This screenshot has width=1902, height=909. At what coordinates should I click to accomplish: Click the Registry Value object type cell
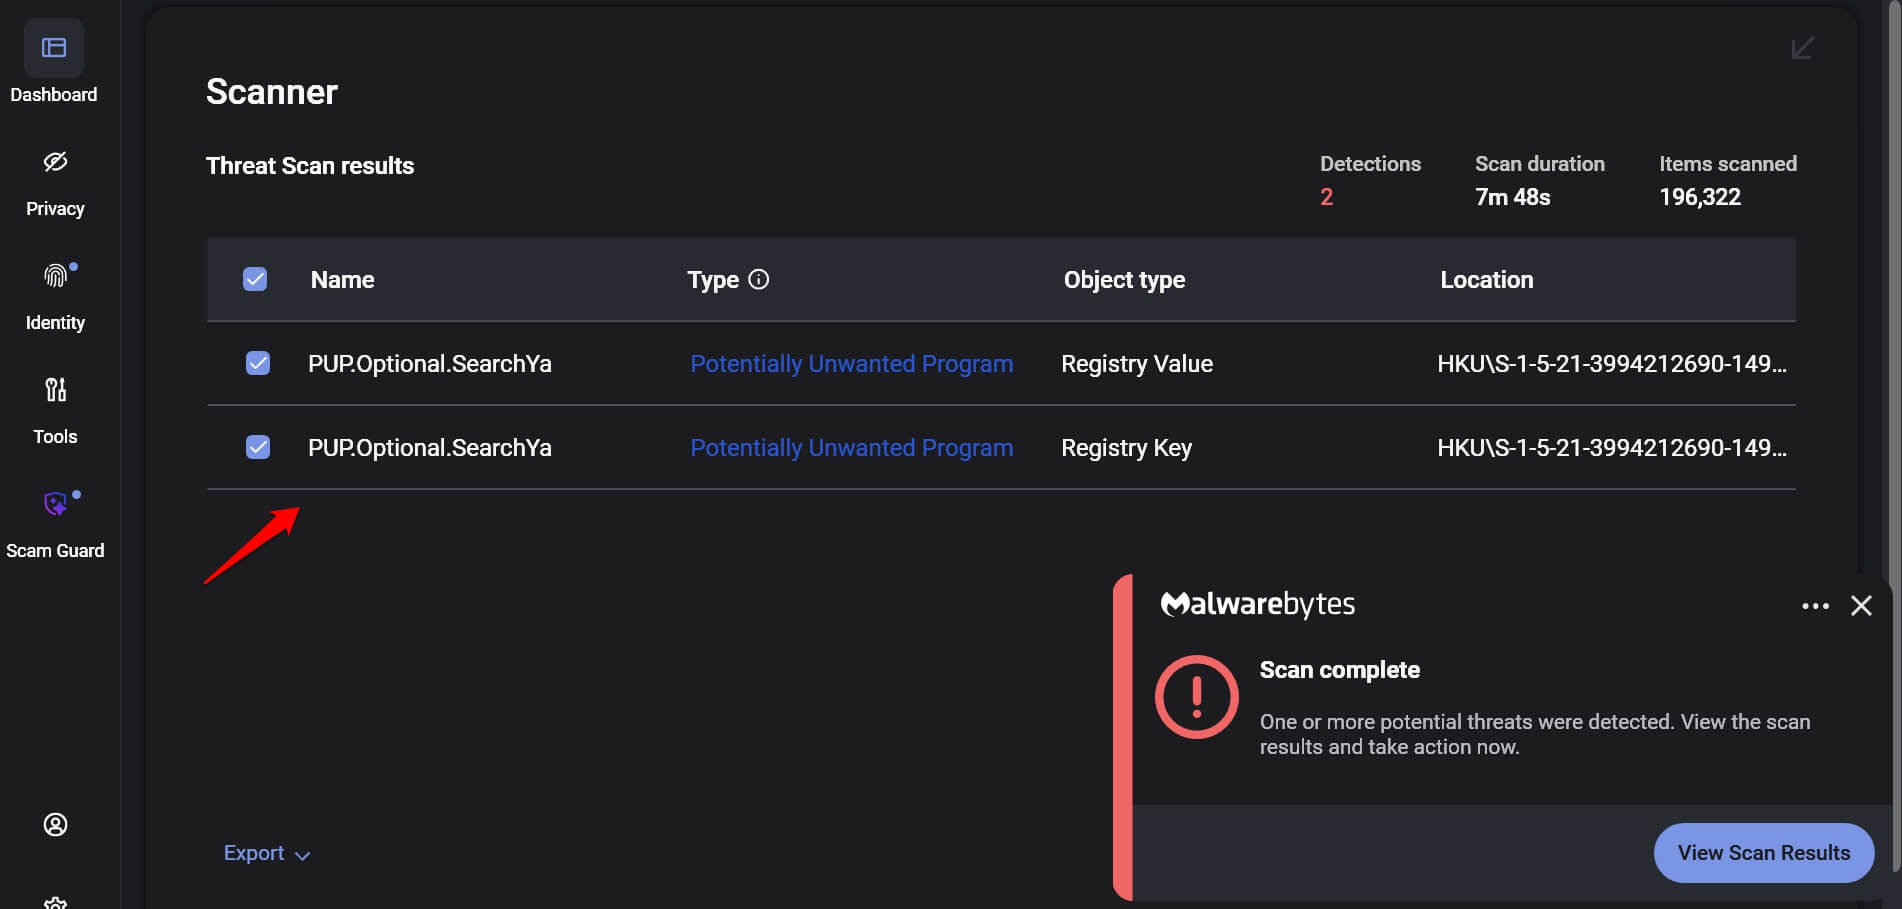1137,364
